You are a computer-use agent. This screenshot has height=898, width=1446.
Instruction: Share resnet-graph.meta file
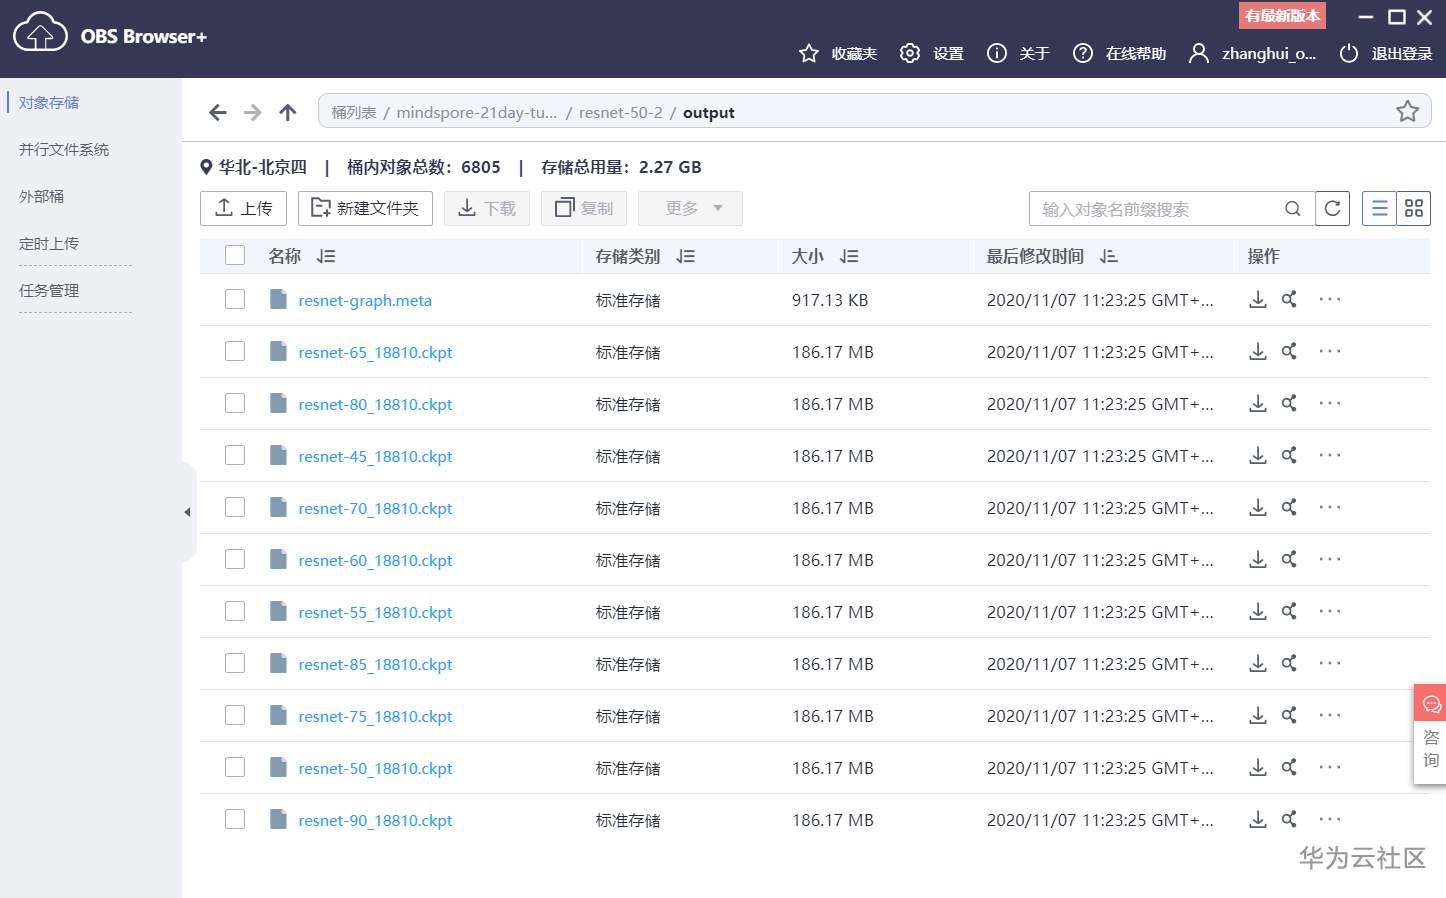[x=1289, y=299]
